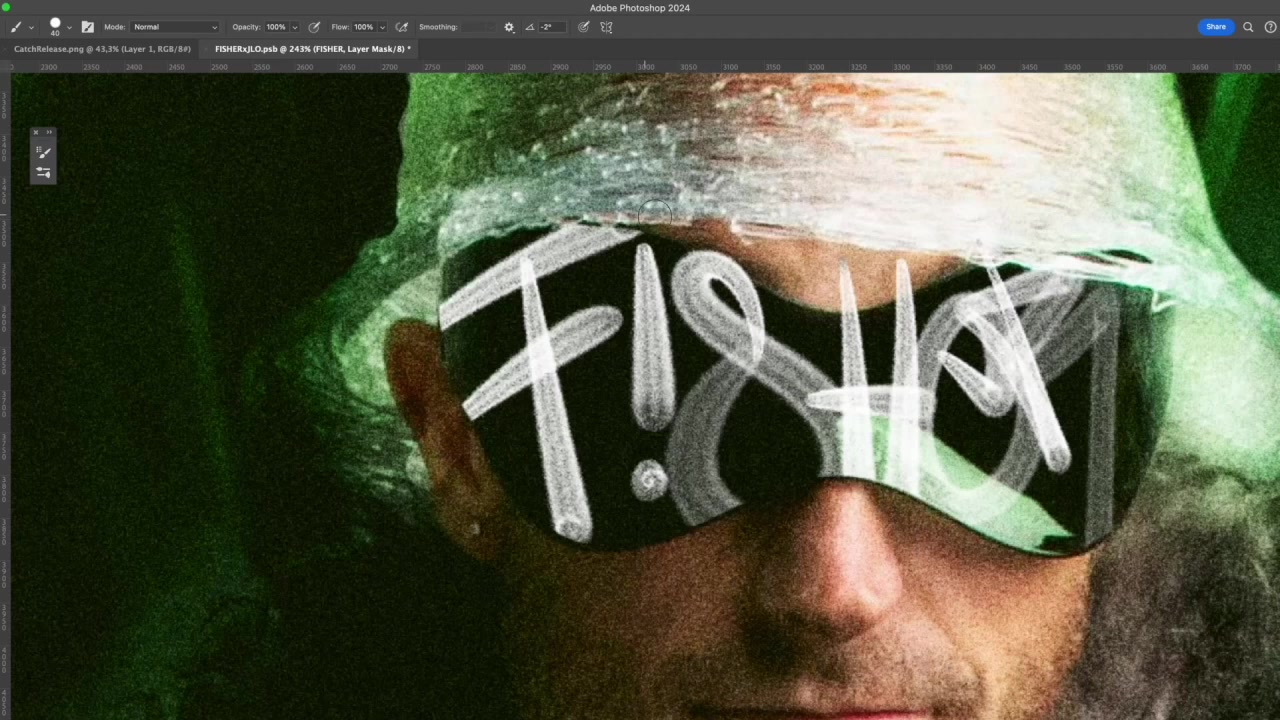This screenshot has height=720, width=1280.
Task: Click the horizontal ruler at 3000 mark
Action: click(646, 67)
